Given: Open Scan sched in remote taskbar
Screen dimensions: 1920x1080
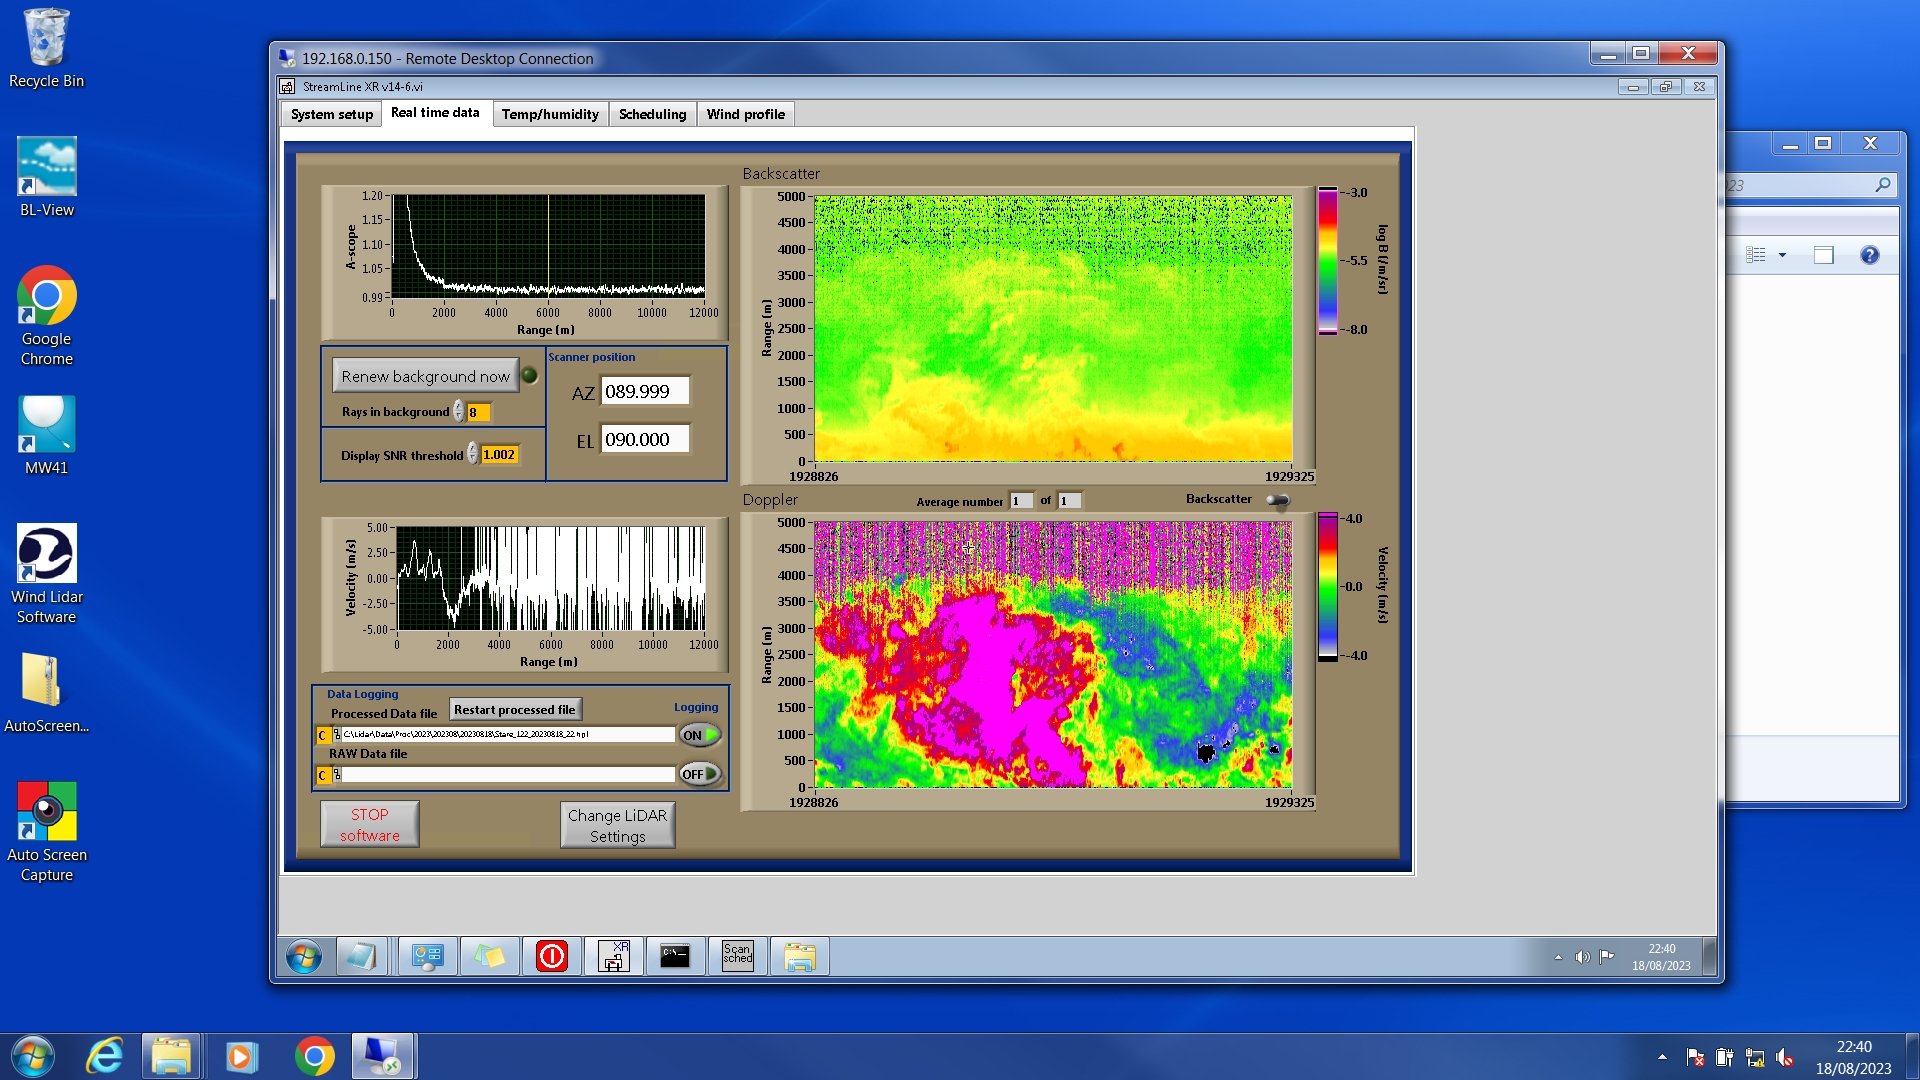Looking at the screenshot, I should (x=737, y=956).
